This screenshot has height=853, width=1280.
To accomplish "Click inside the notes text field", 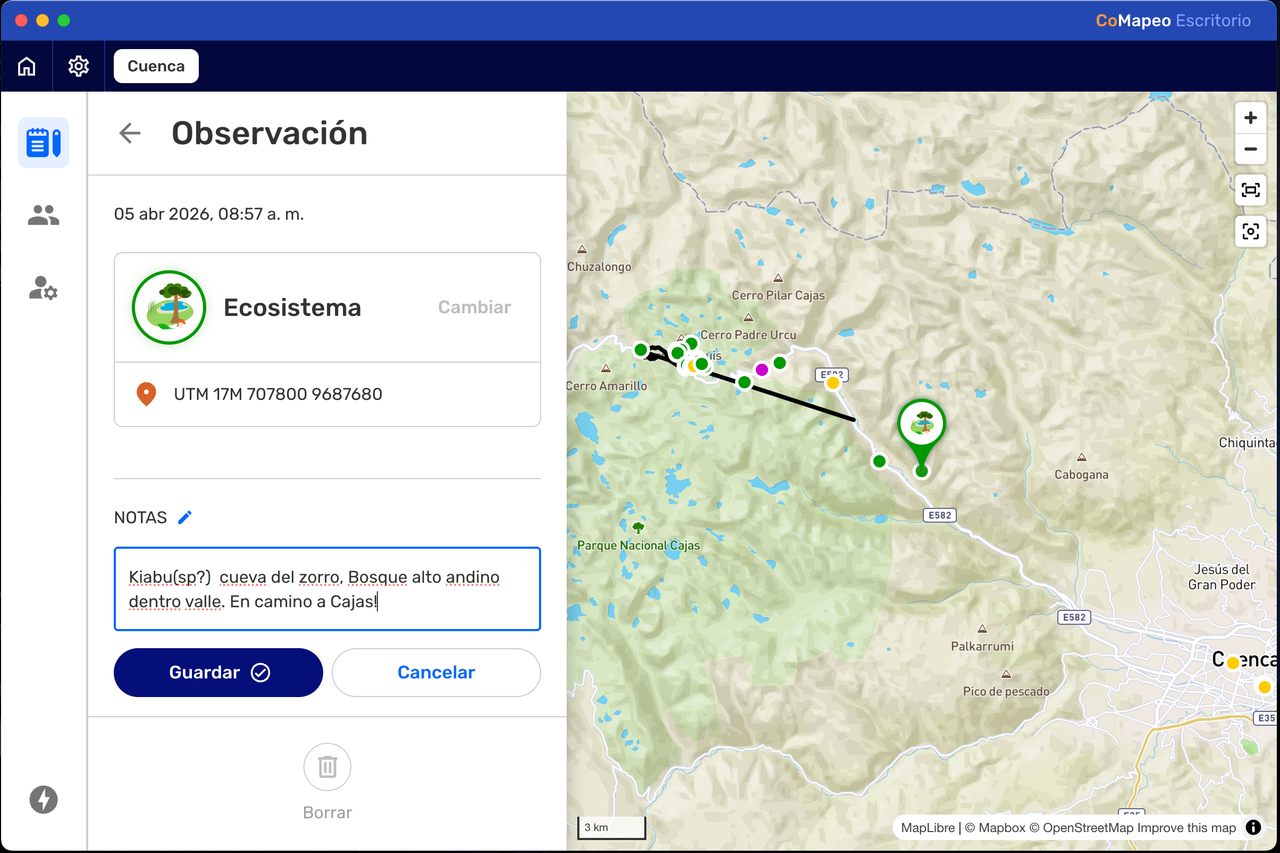I will pos(327,589).
